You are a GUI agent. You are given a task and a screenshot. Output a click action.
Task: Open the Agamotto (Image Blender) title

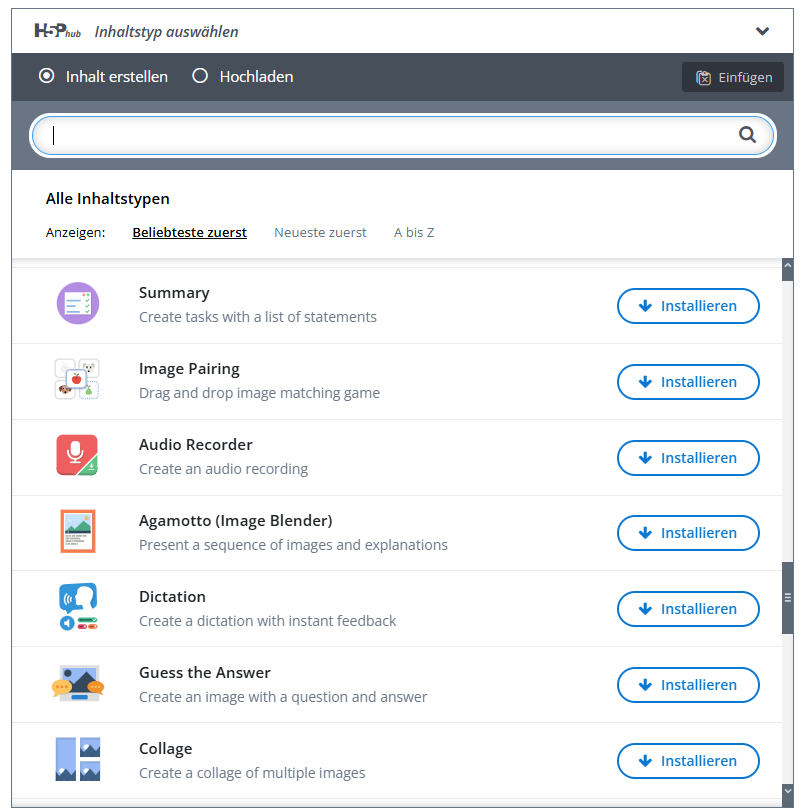236,520
